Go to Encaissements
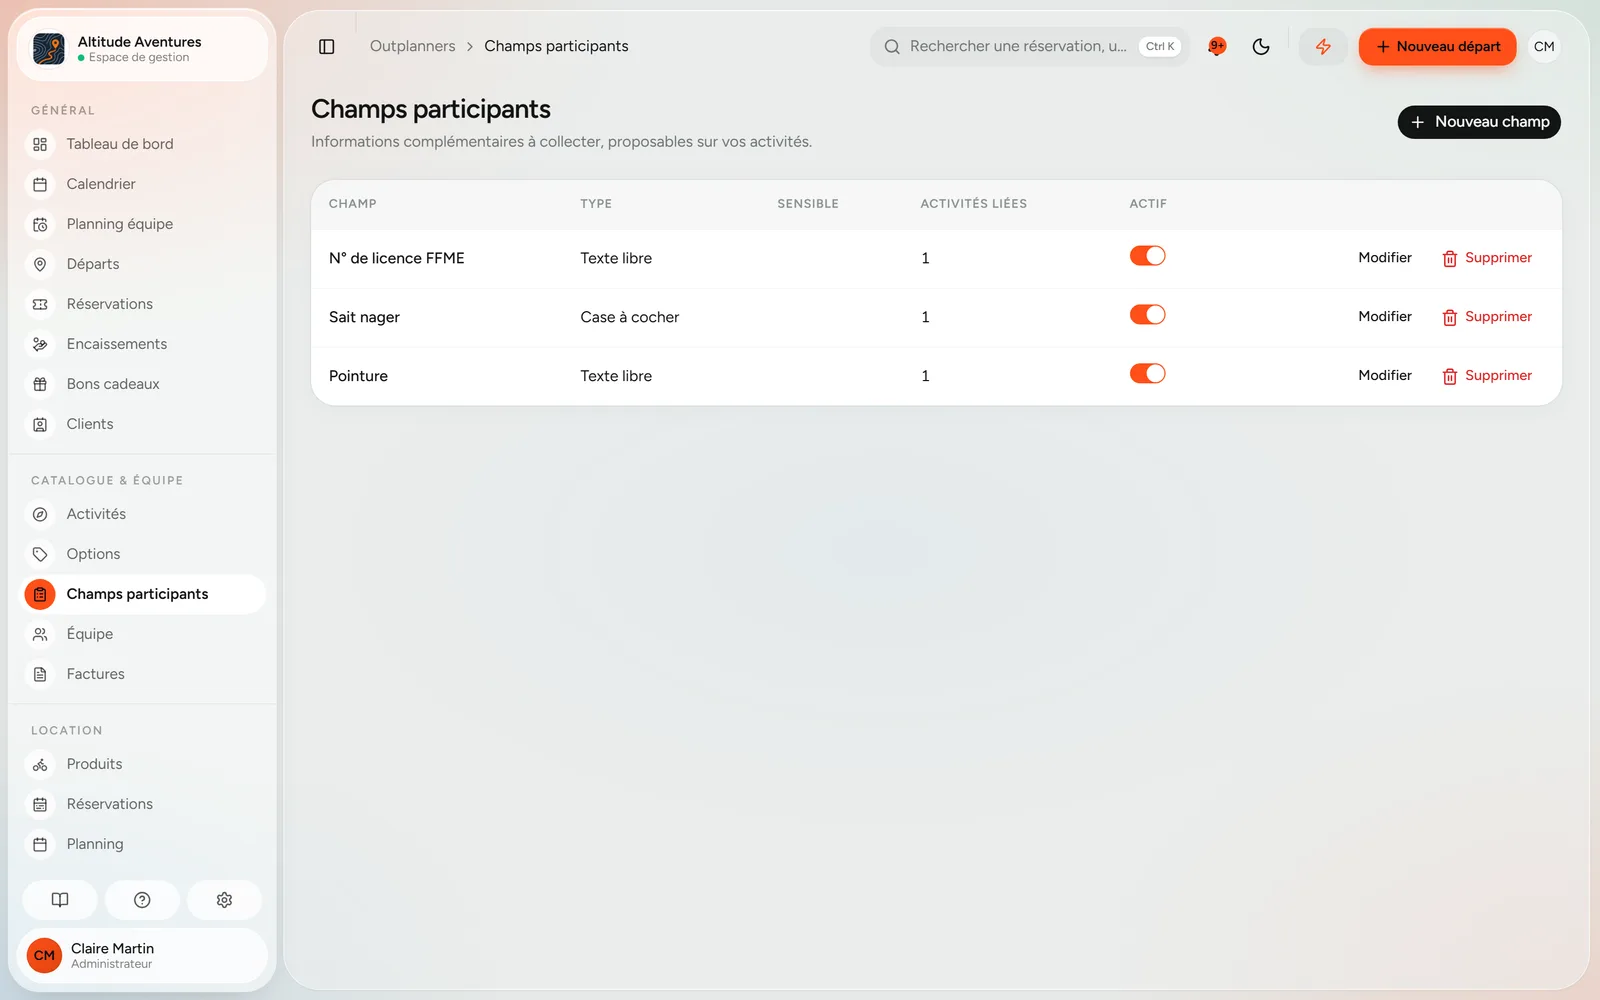The image size is (1600, 1000). click(144, 344)
